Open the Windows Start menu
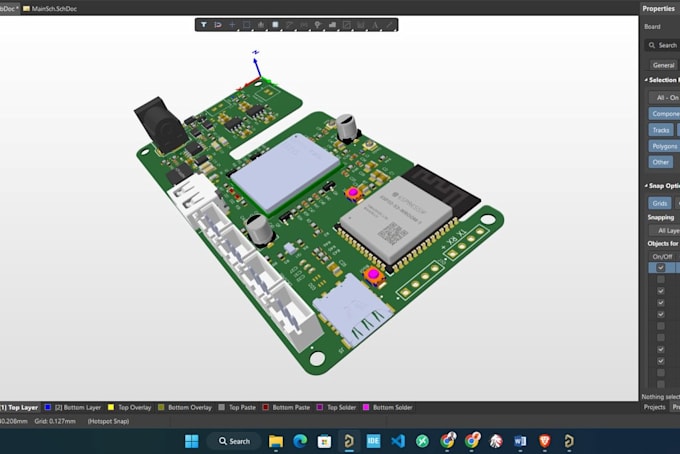680x454 pixels. (191, 441)
